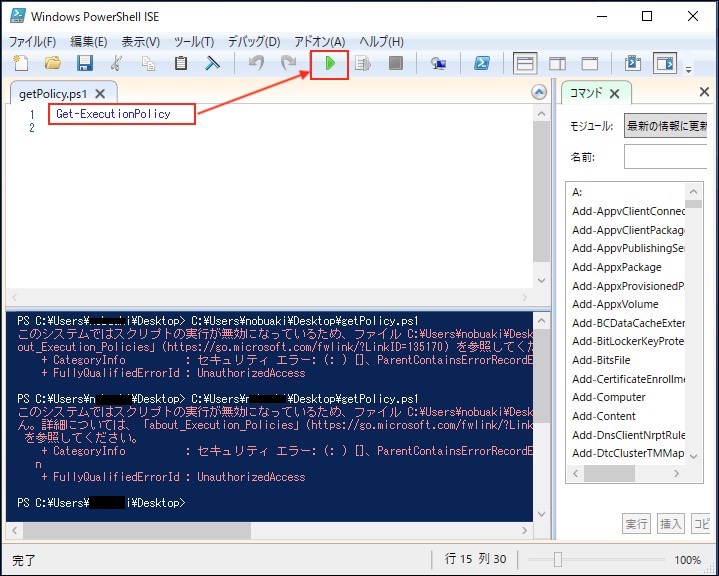Open script with folder icon
Image resolution: width=719 pixels, height=576 pixels.
click(52, 63)
